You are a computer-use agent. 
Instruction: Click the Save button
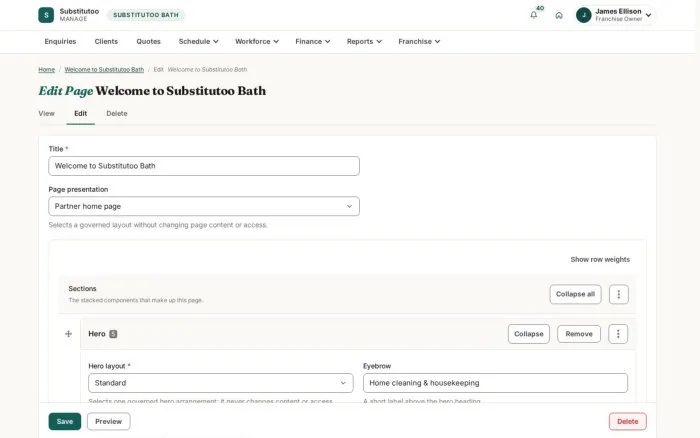(x=65, y=421)
